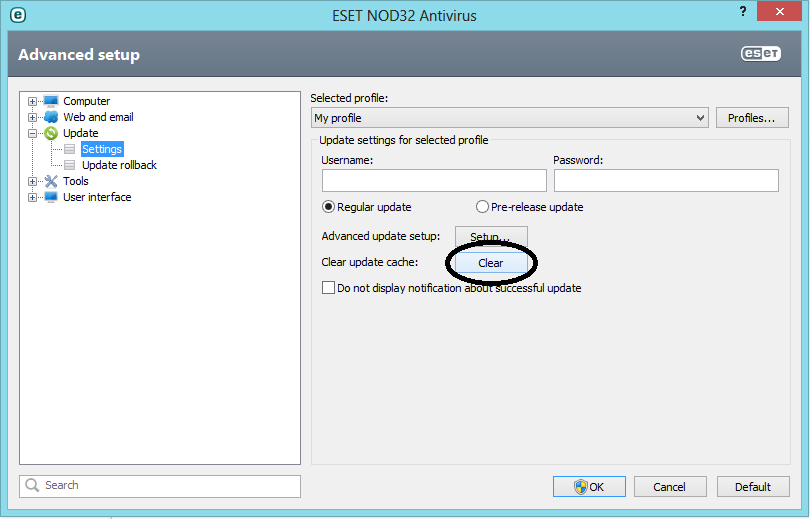The height and width of the screenshot is (519, 810).
Task: Select Regular update radio button
Action: point(328,207)
